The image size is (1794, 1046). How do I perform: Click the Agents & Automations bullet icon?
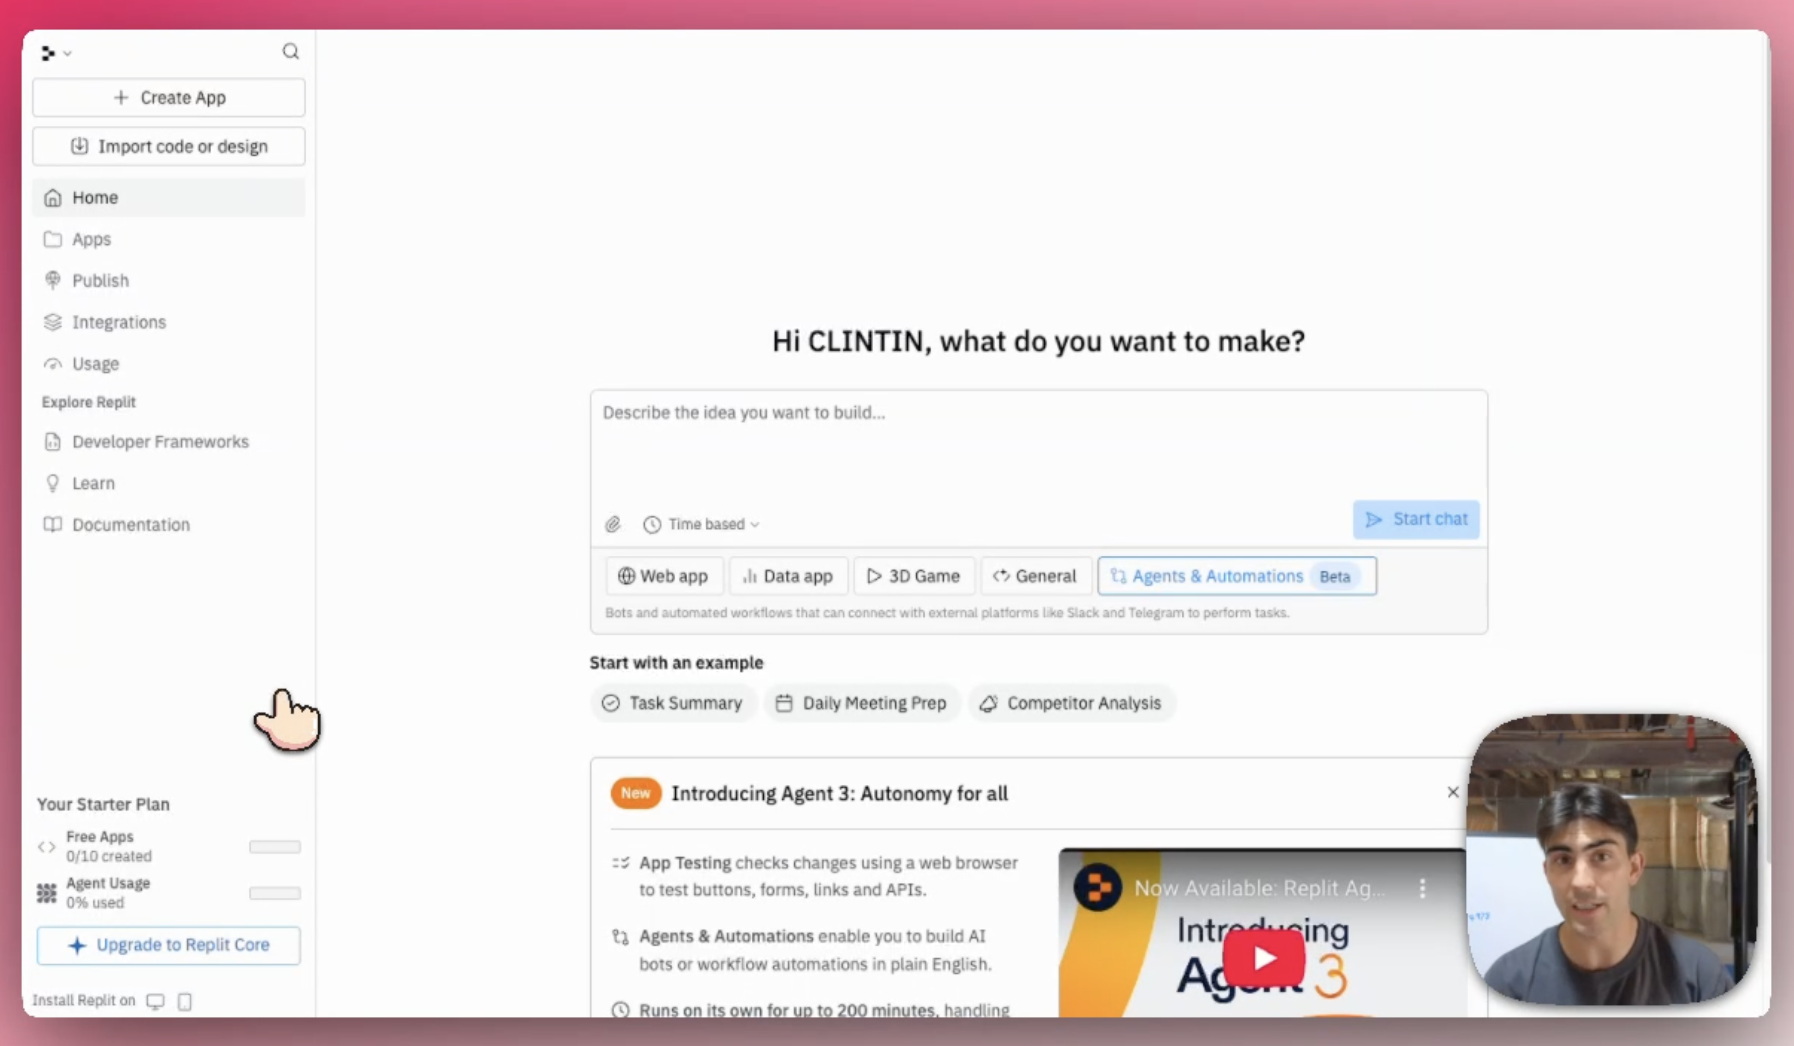pyautogui.click(x=621, y=937)
